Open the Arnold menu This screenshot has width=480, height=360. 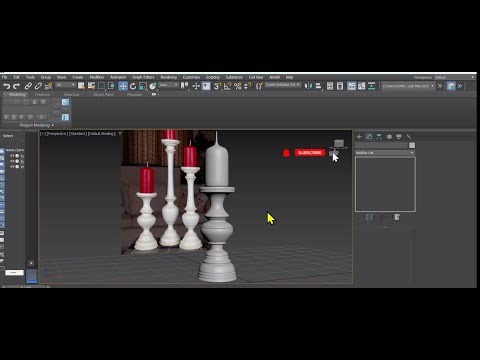click(275, 77)
